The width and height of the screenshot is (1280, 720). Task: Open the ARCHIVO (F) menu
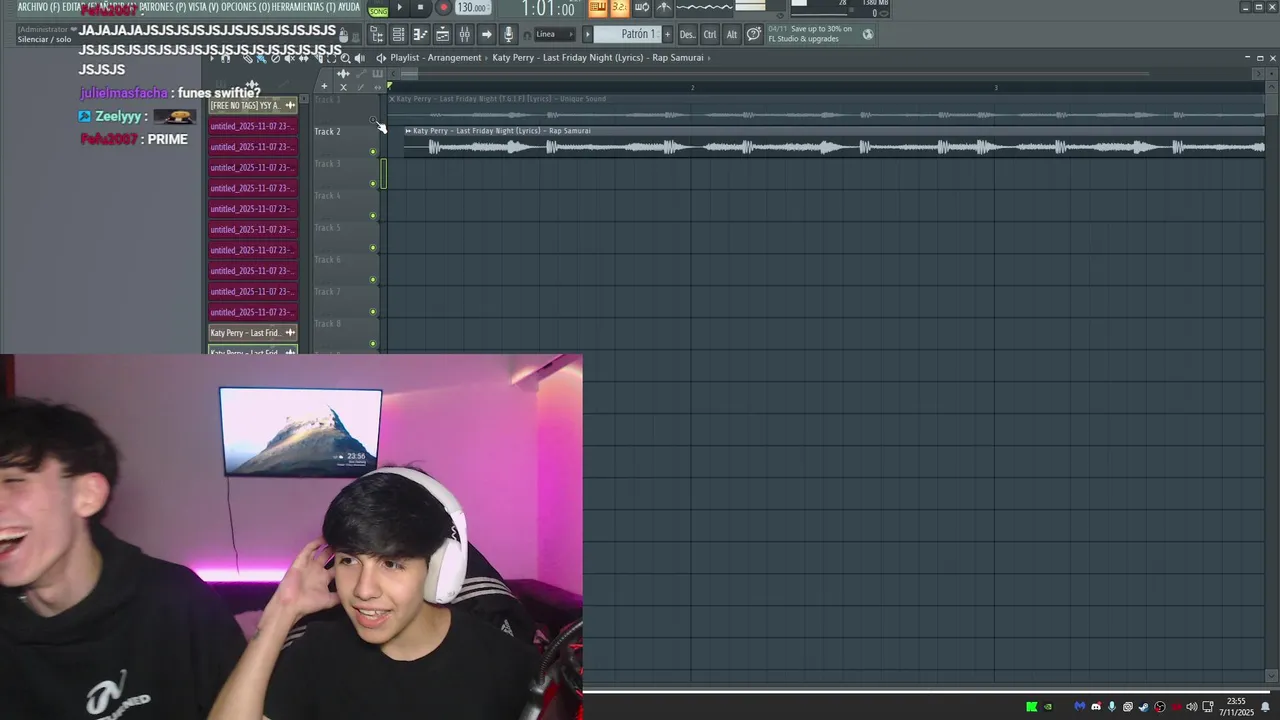[x=38, y=7]
